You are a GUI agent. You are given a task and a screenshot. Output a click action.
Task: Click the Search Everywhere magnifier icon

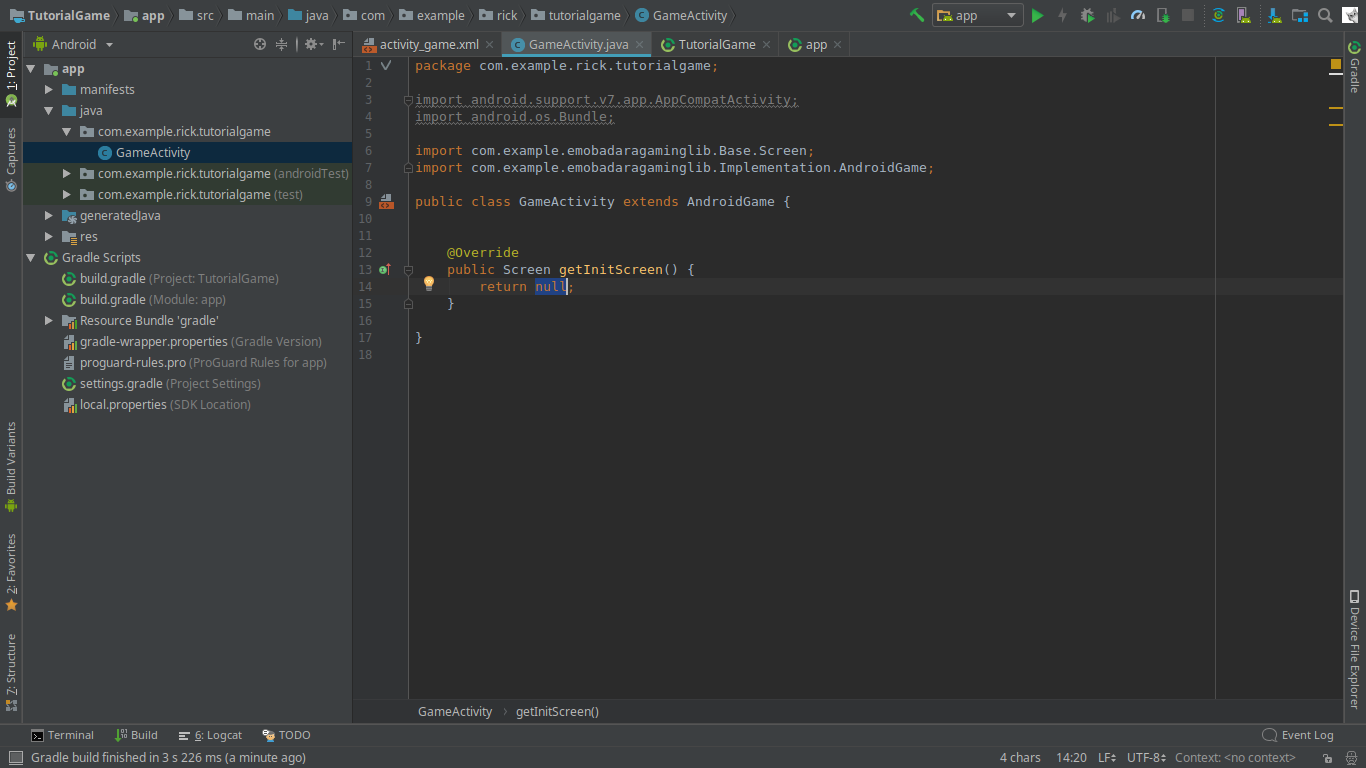pos(1325,15)
